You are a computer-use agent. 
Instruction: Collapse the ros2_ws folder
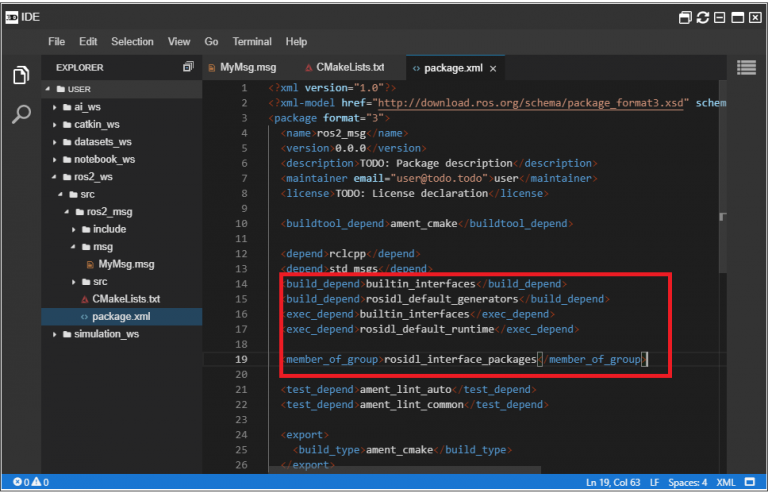[55, 177]
